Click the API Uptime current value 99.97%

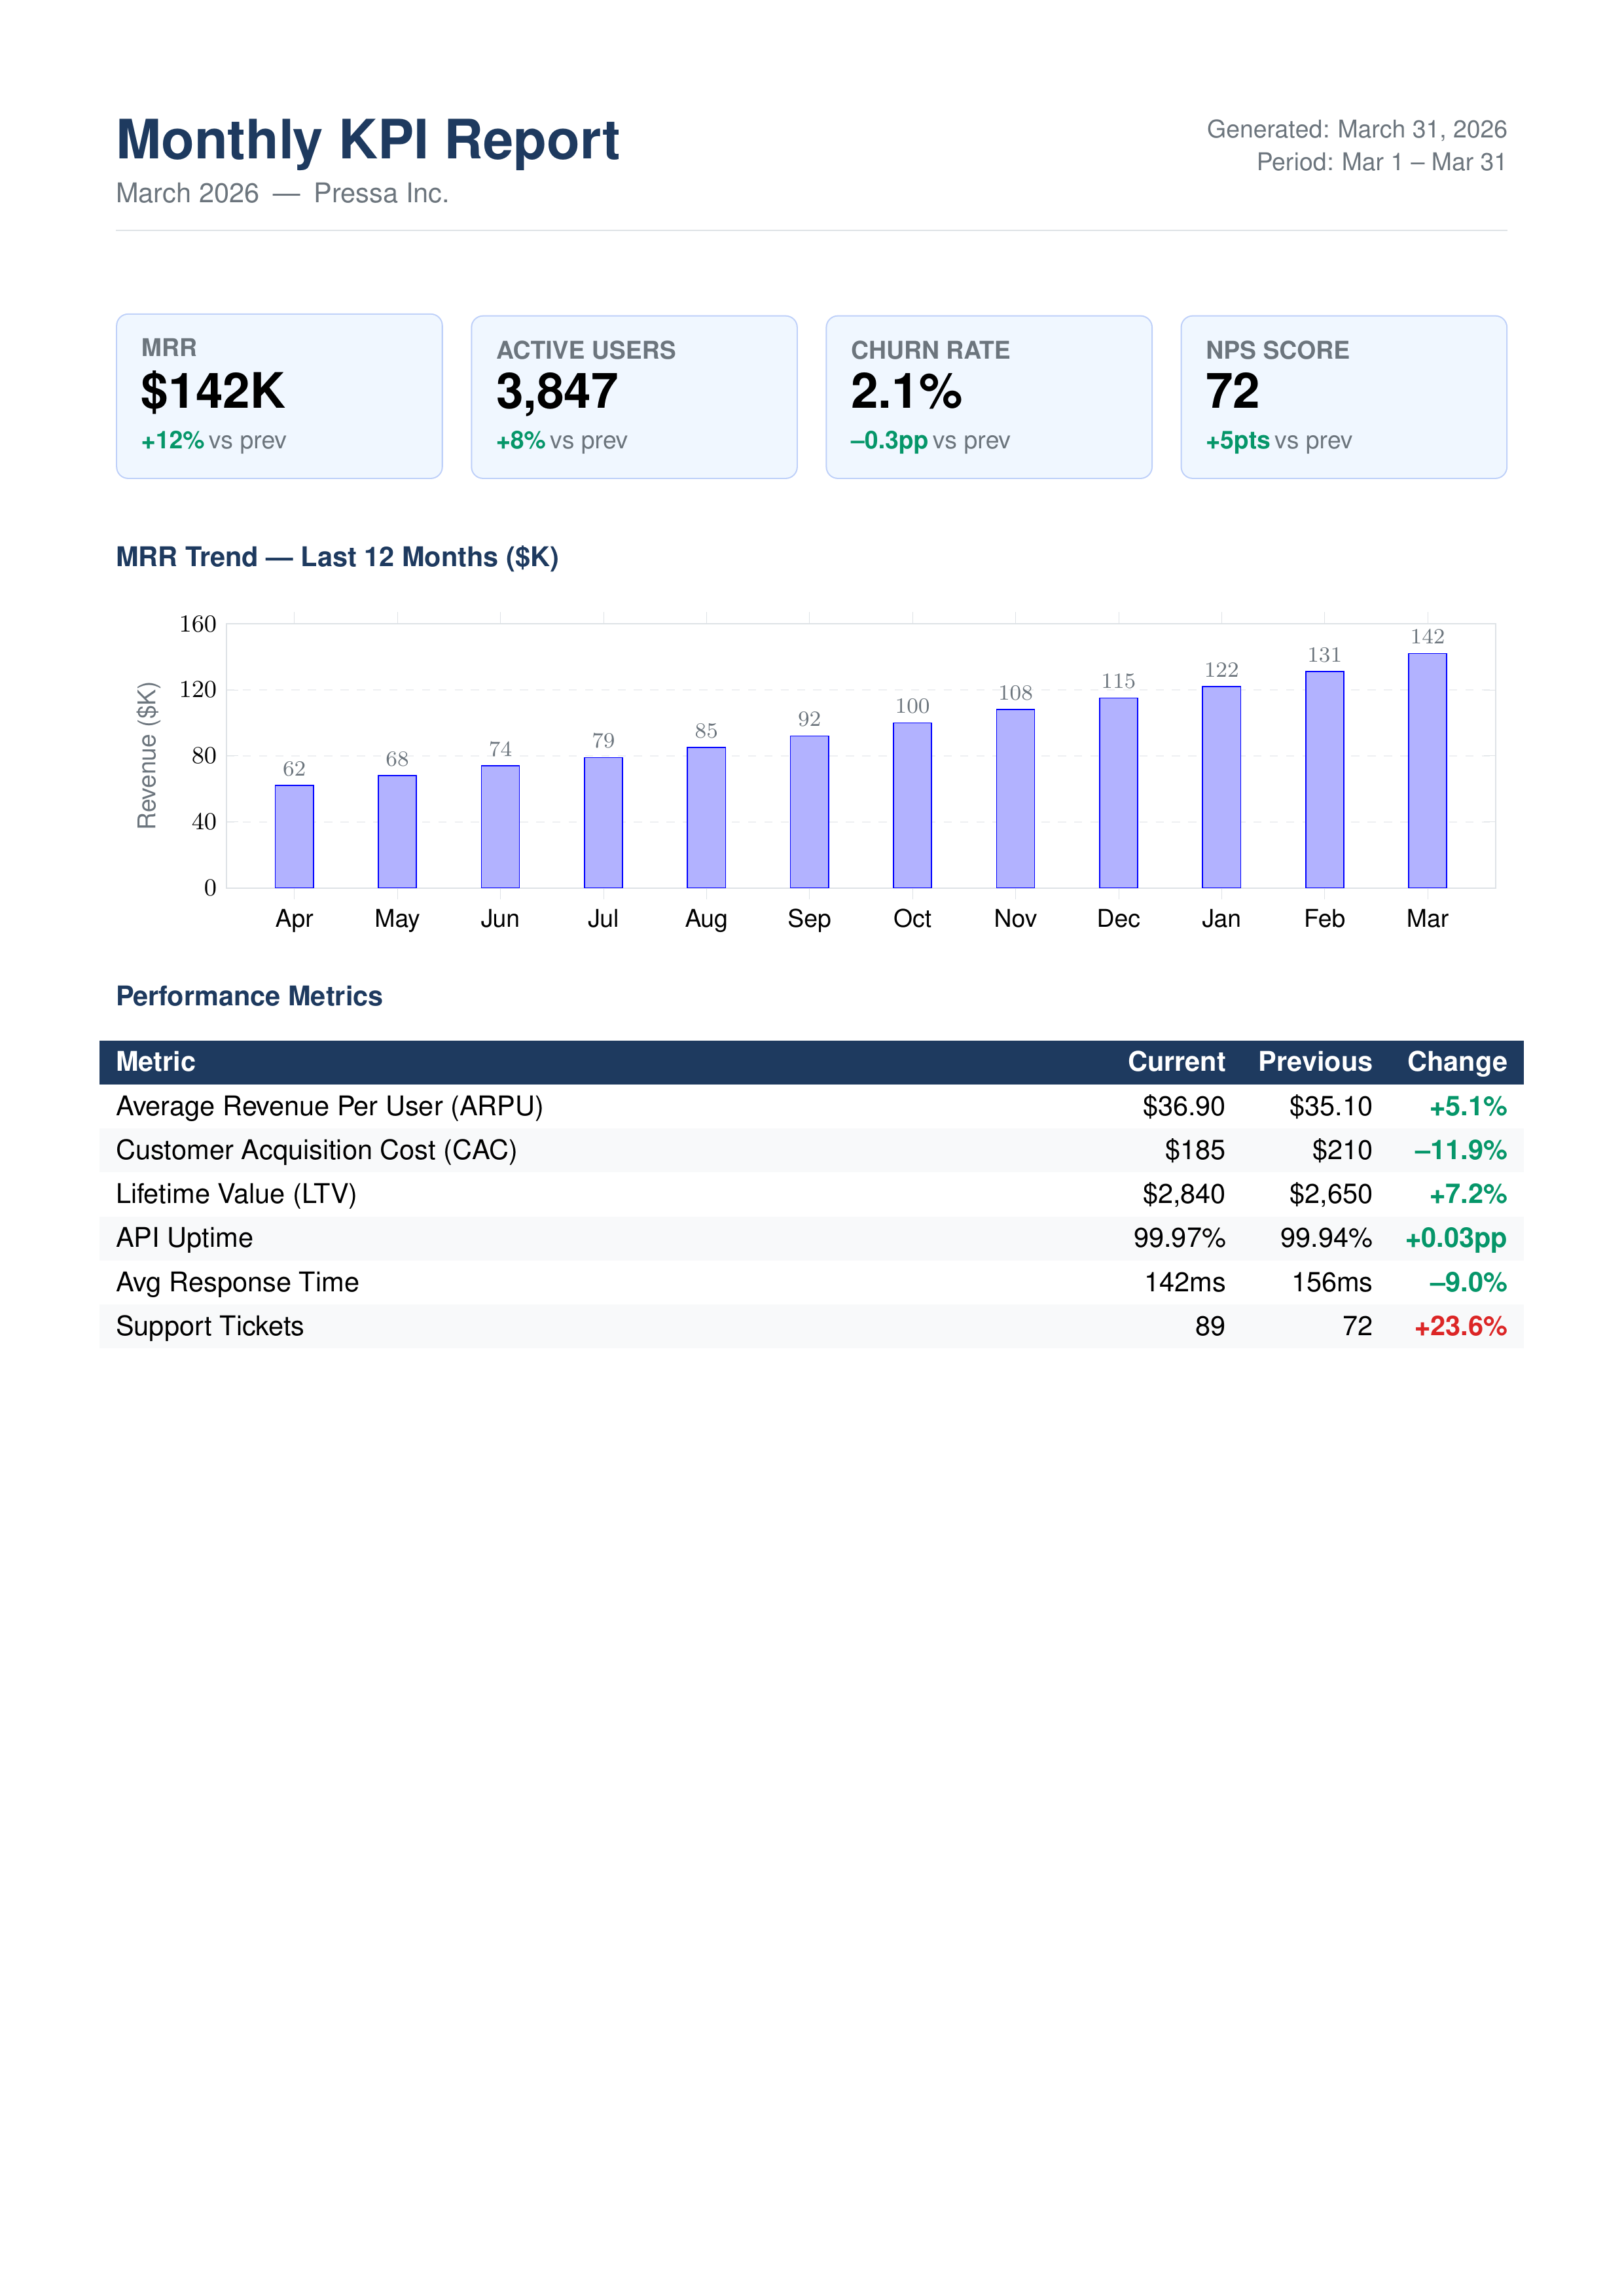(x=1179, y=1239)
